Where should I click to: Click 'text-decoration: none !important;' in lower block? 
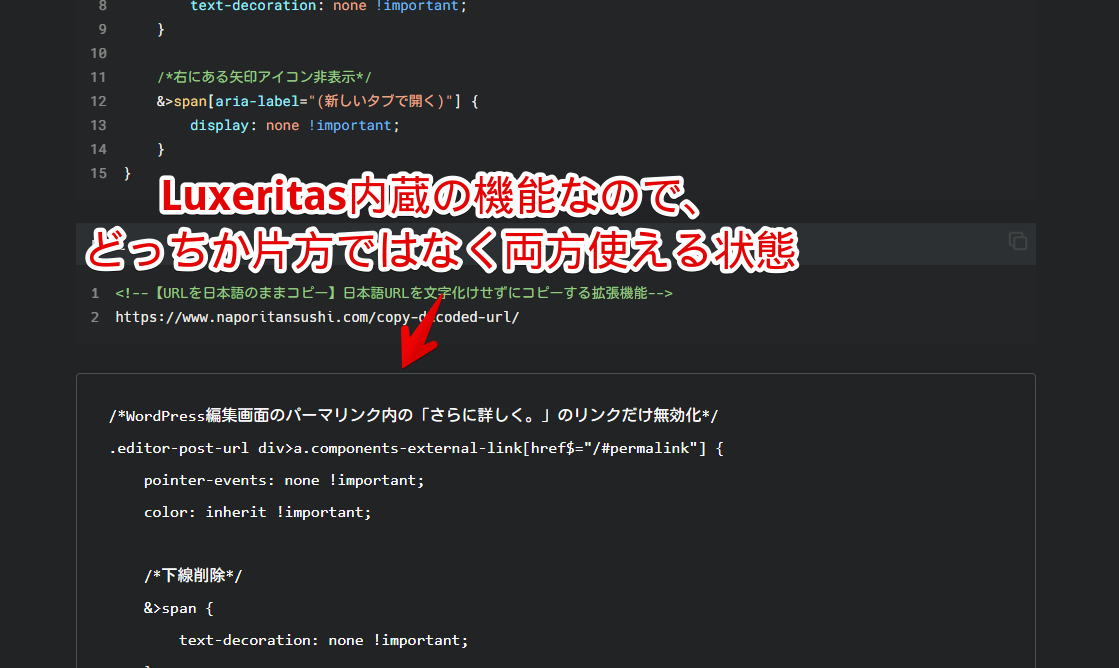pos(323,640)
